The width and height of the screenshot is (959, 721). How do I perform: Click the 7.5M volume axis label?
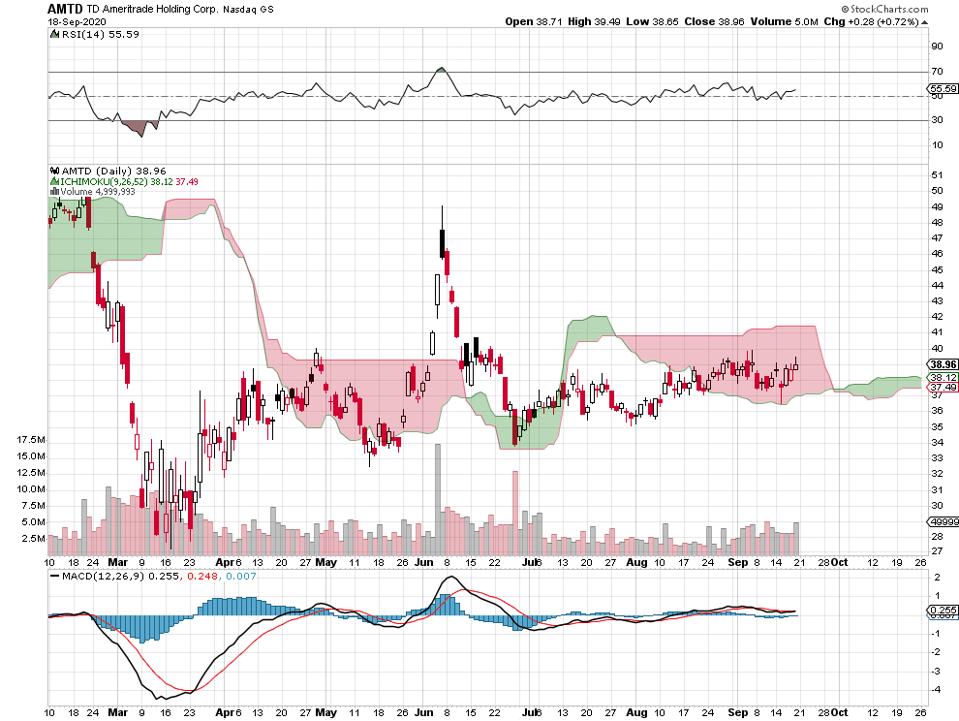click(34, 506)
